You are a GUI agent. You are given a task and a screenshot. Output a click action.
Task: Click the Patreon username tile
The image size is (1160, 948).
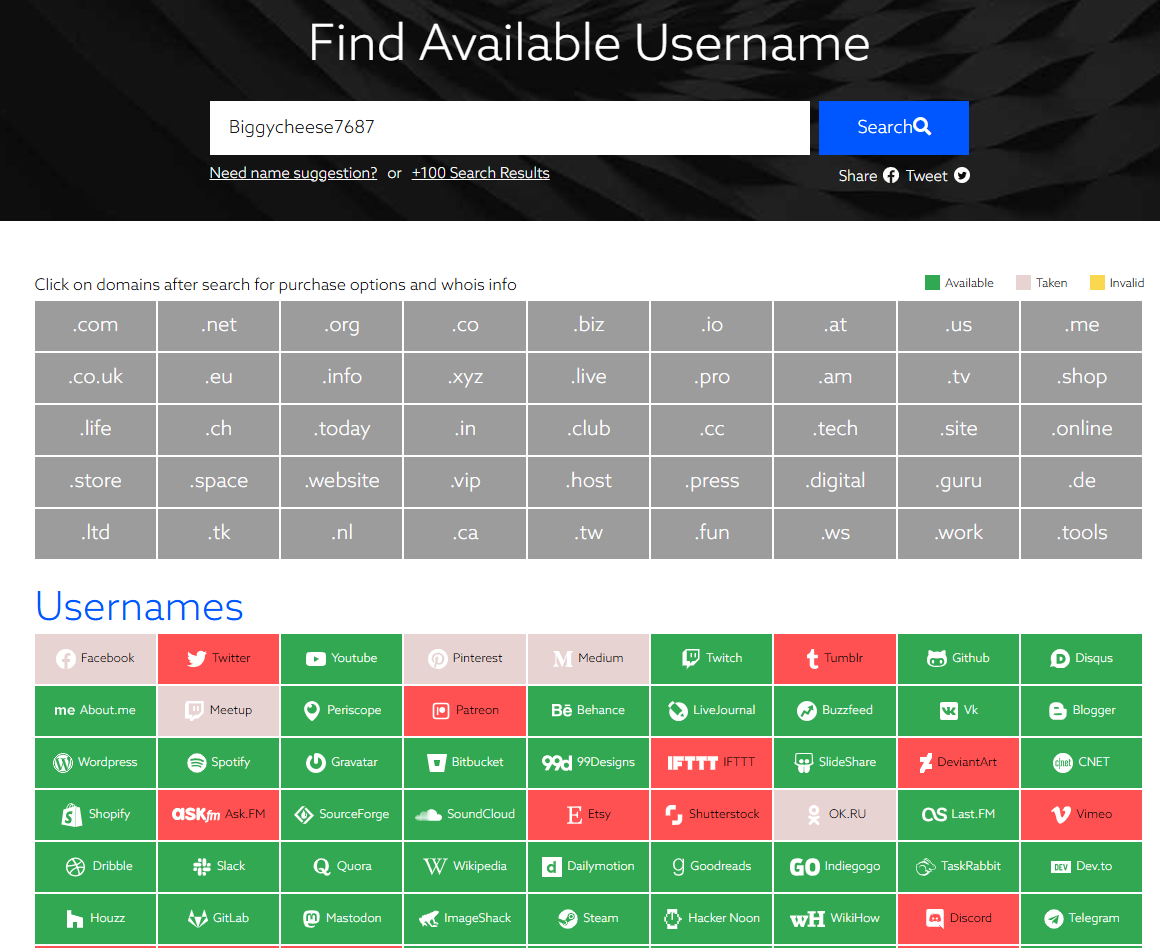point(465,710)
